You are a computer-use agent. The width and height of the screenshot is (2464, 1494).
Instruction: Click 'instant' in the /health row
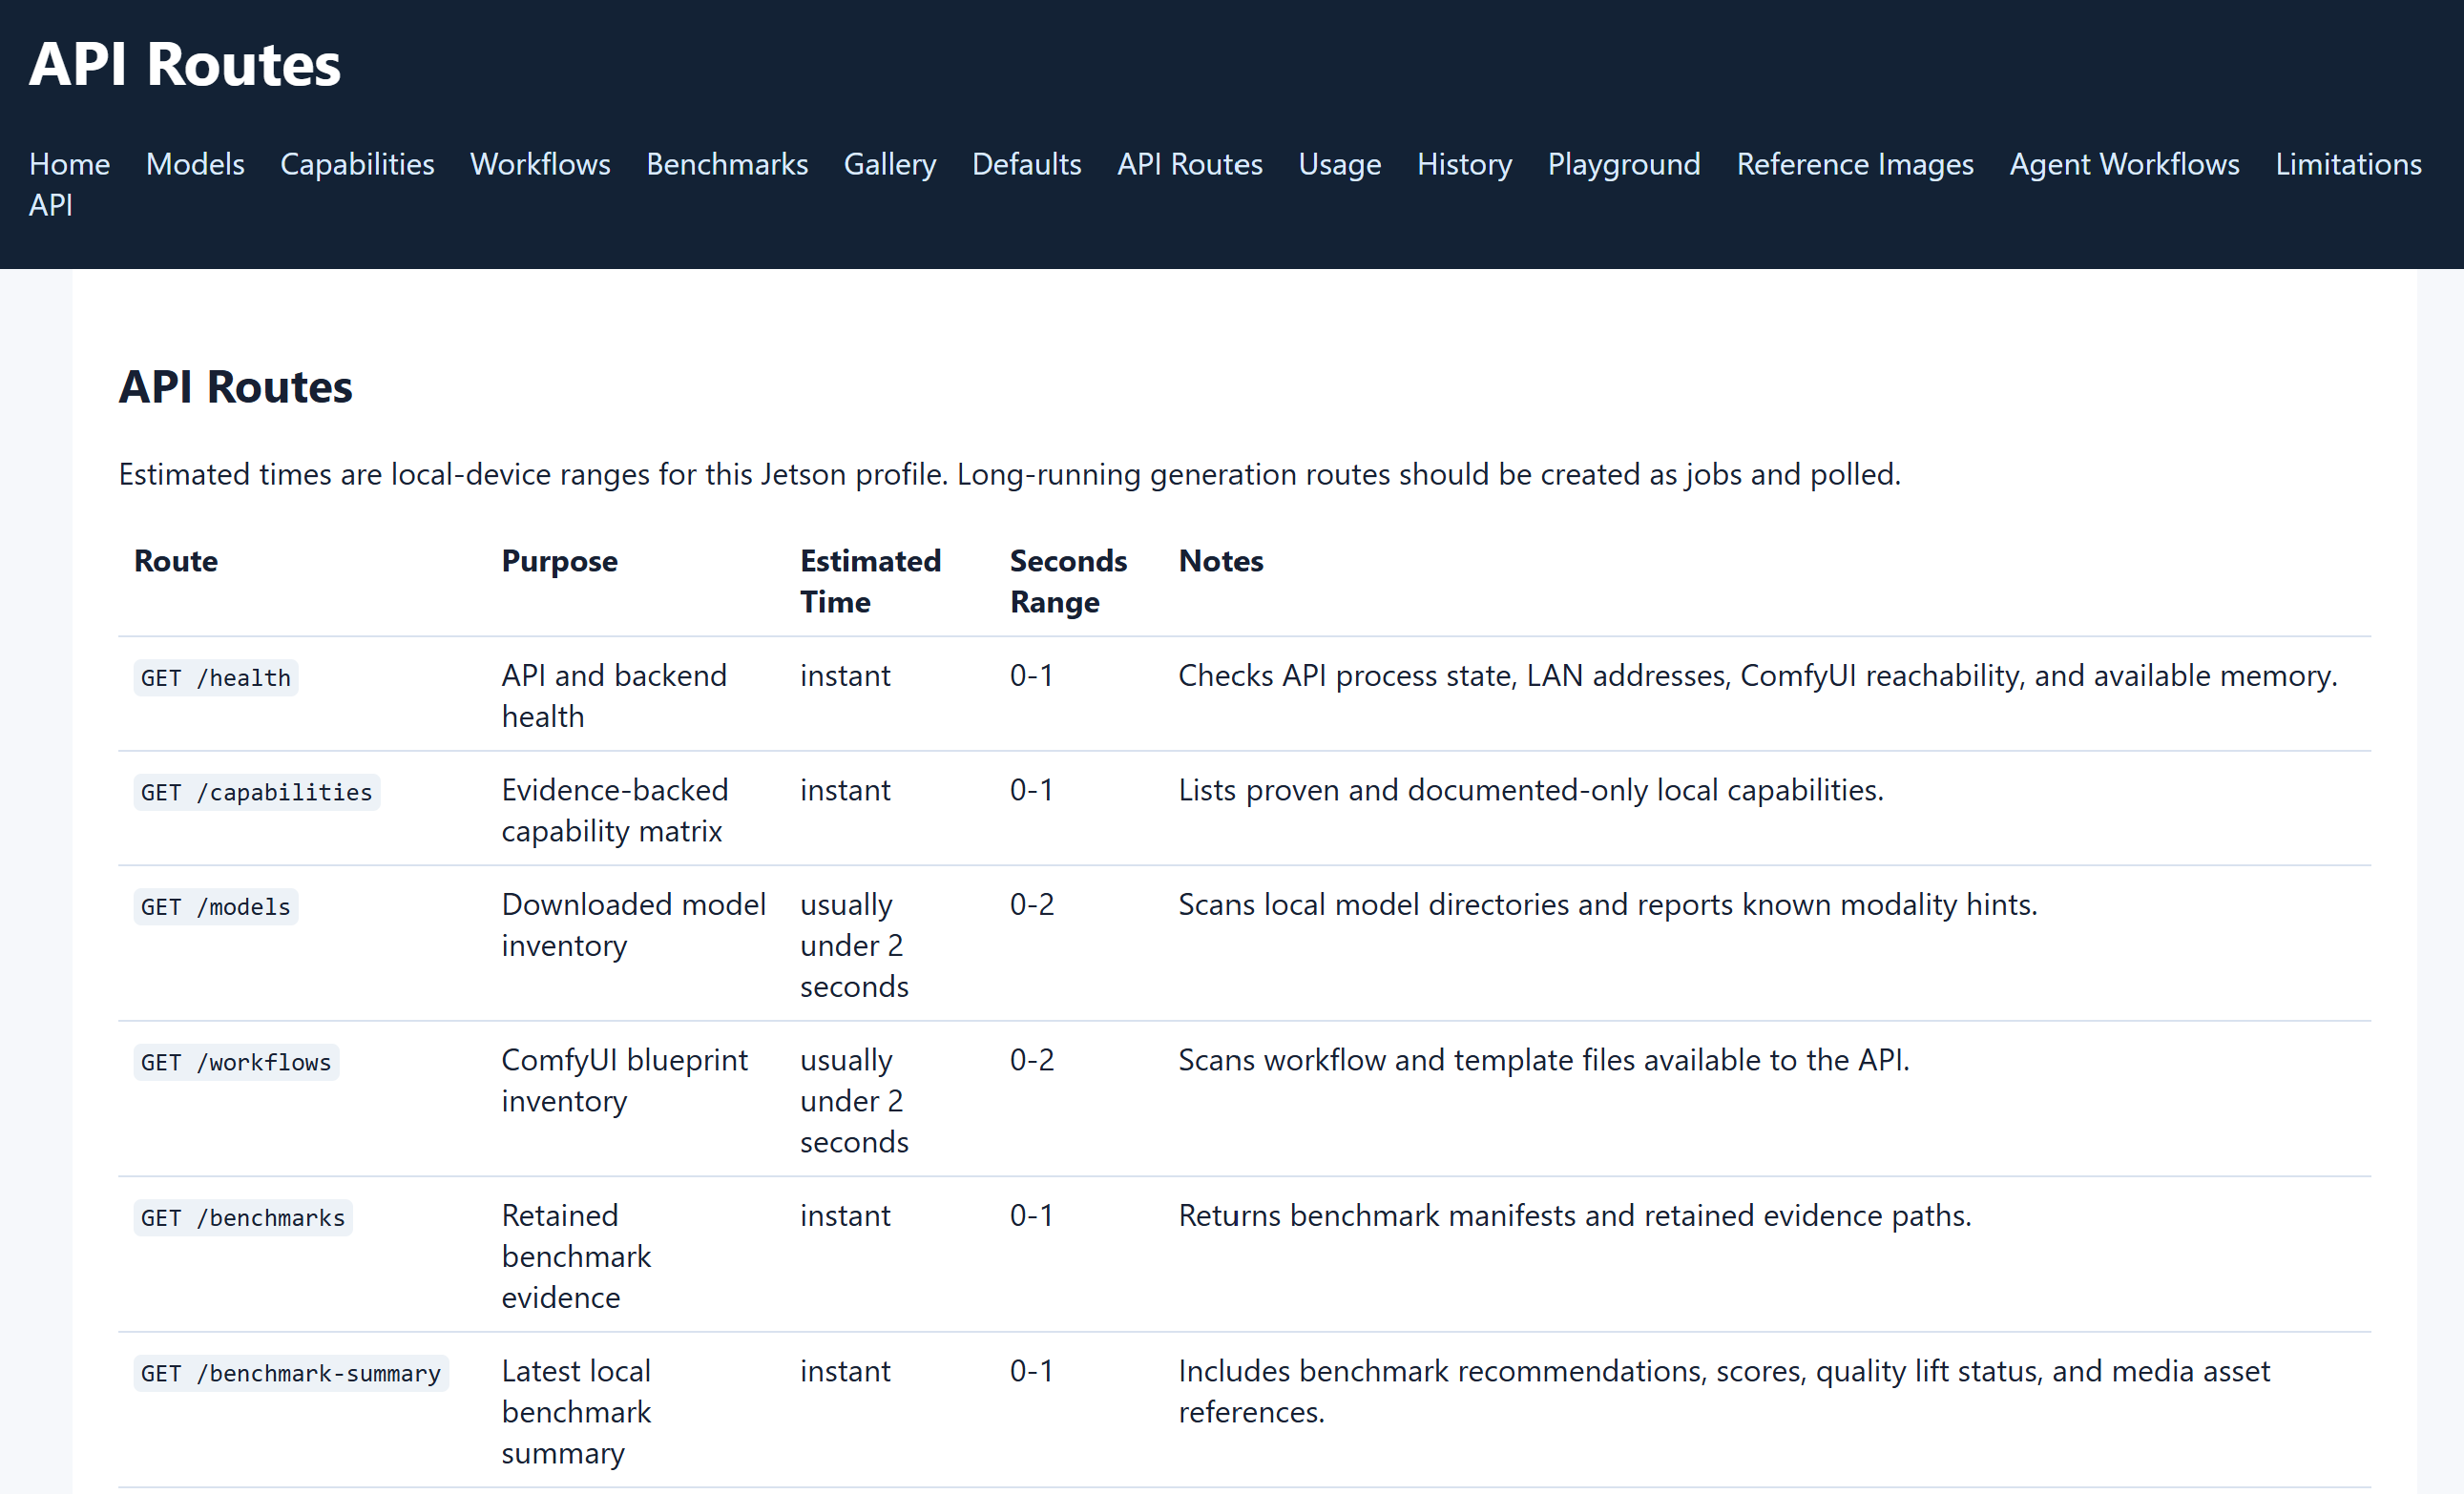coord(845,676)
